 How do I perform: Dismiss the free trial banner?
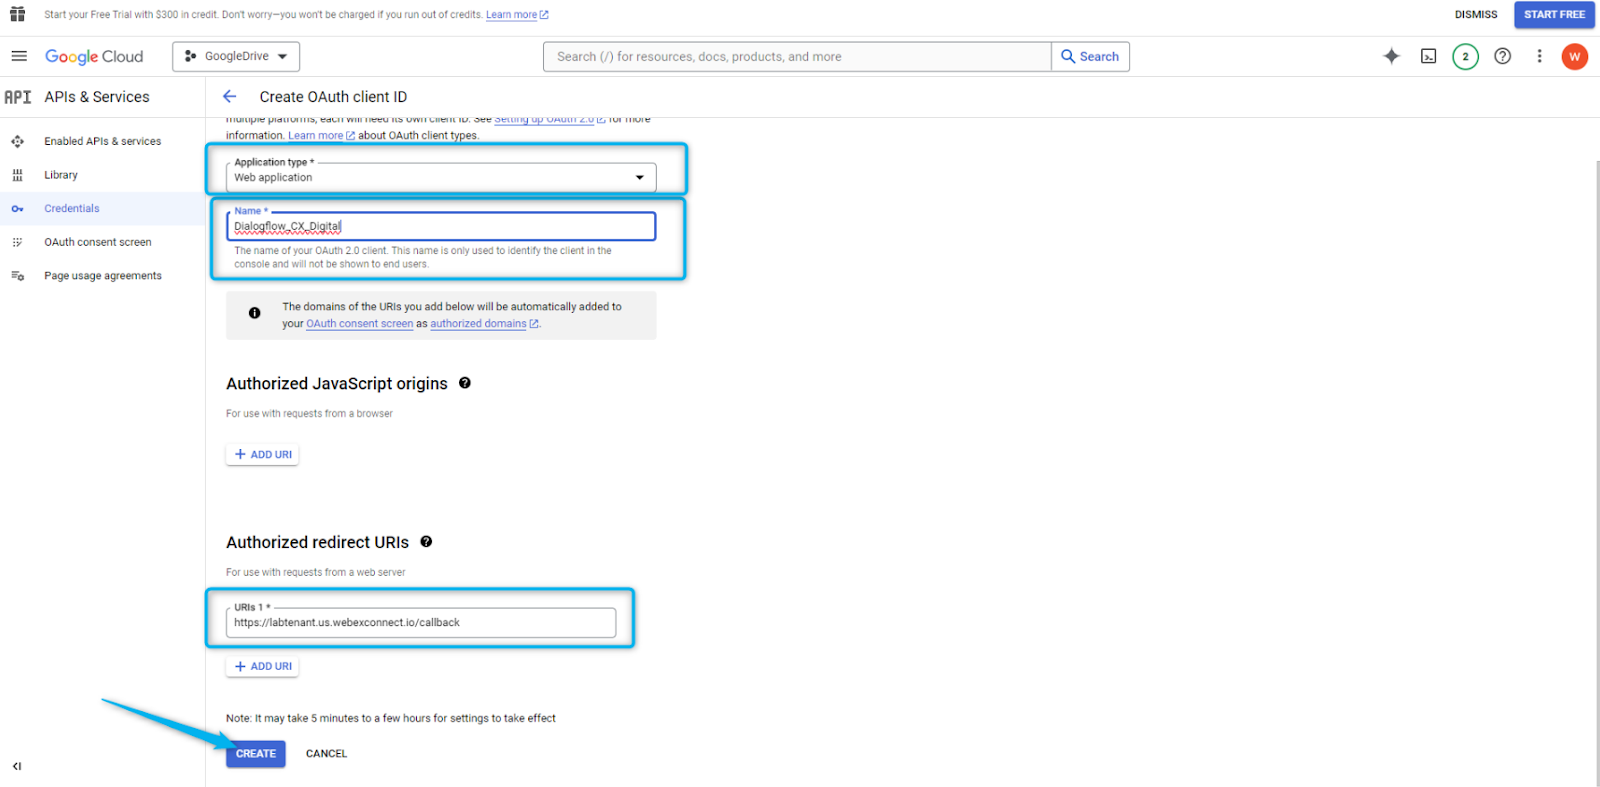click(1476, 15)
